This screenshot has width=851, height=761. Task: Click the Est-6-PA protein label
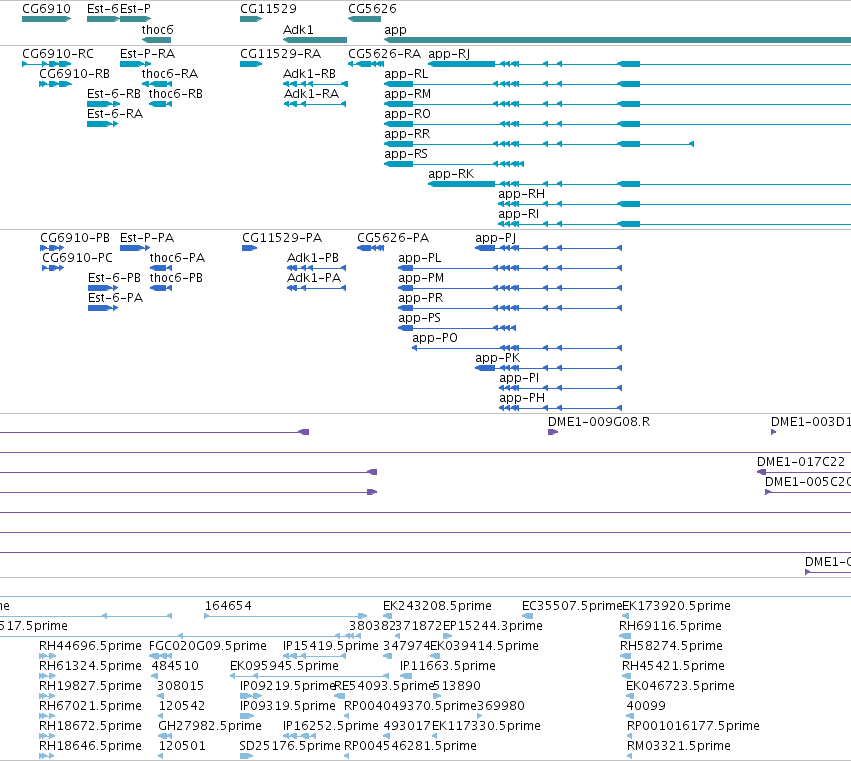point(116,299)
